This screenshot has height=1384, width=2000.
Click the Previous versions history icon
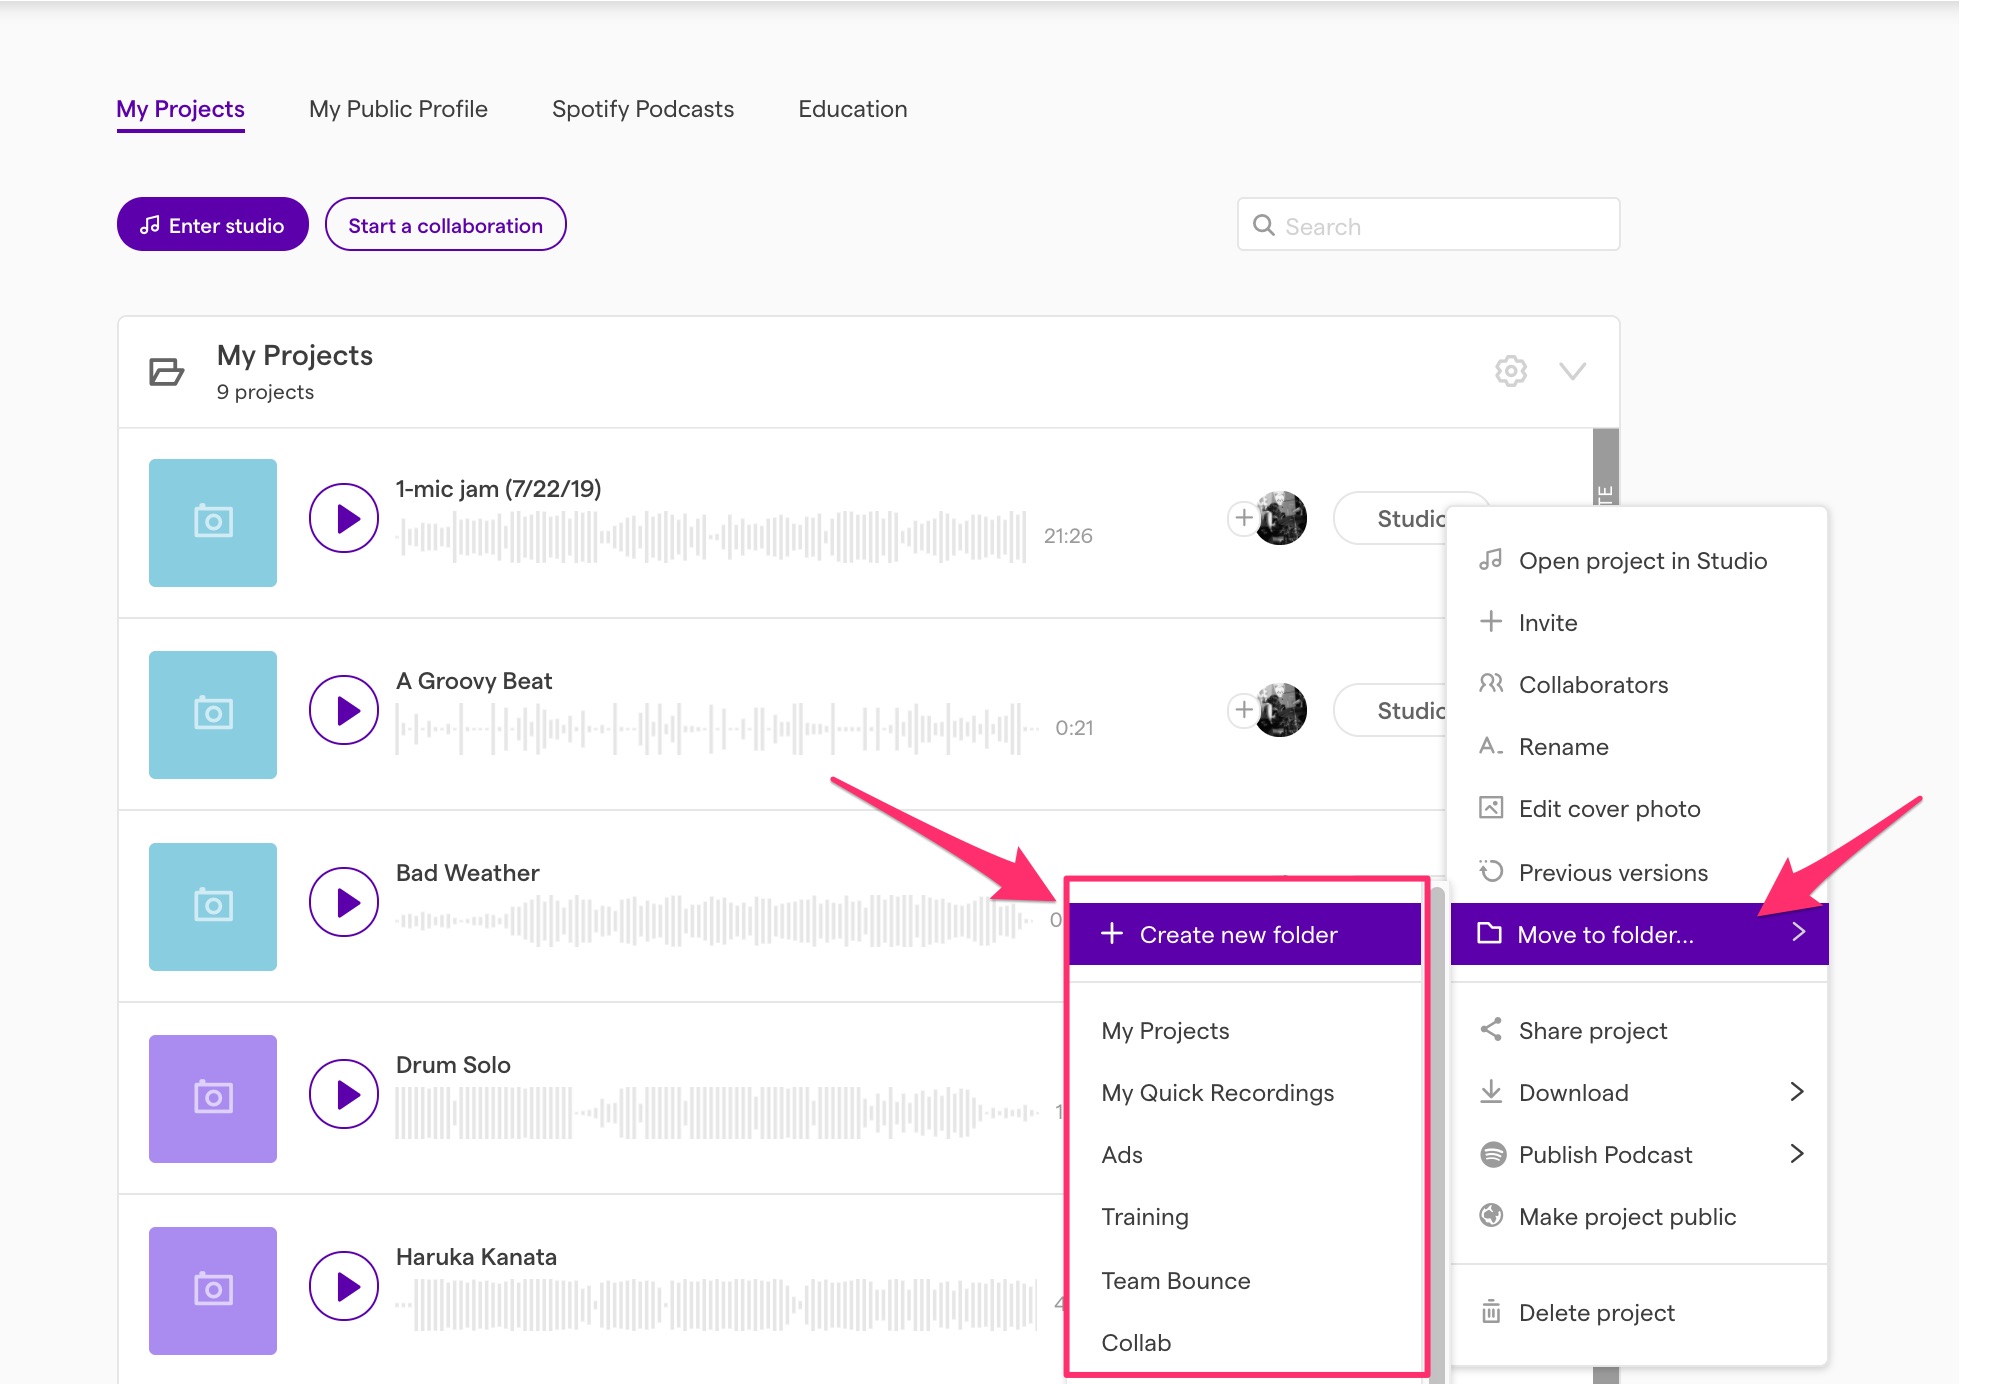pyautogui.click(x=1491, y=871)
